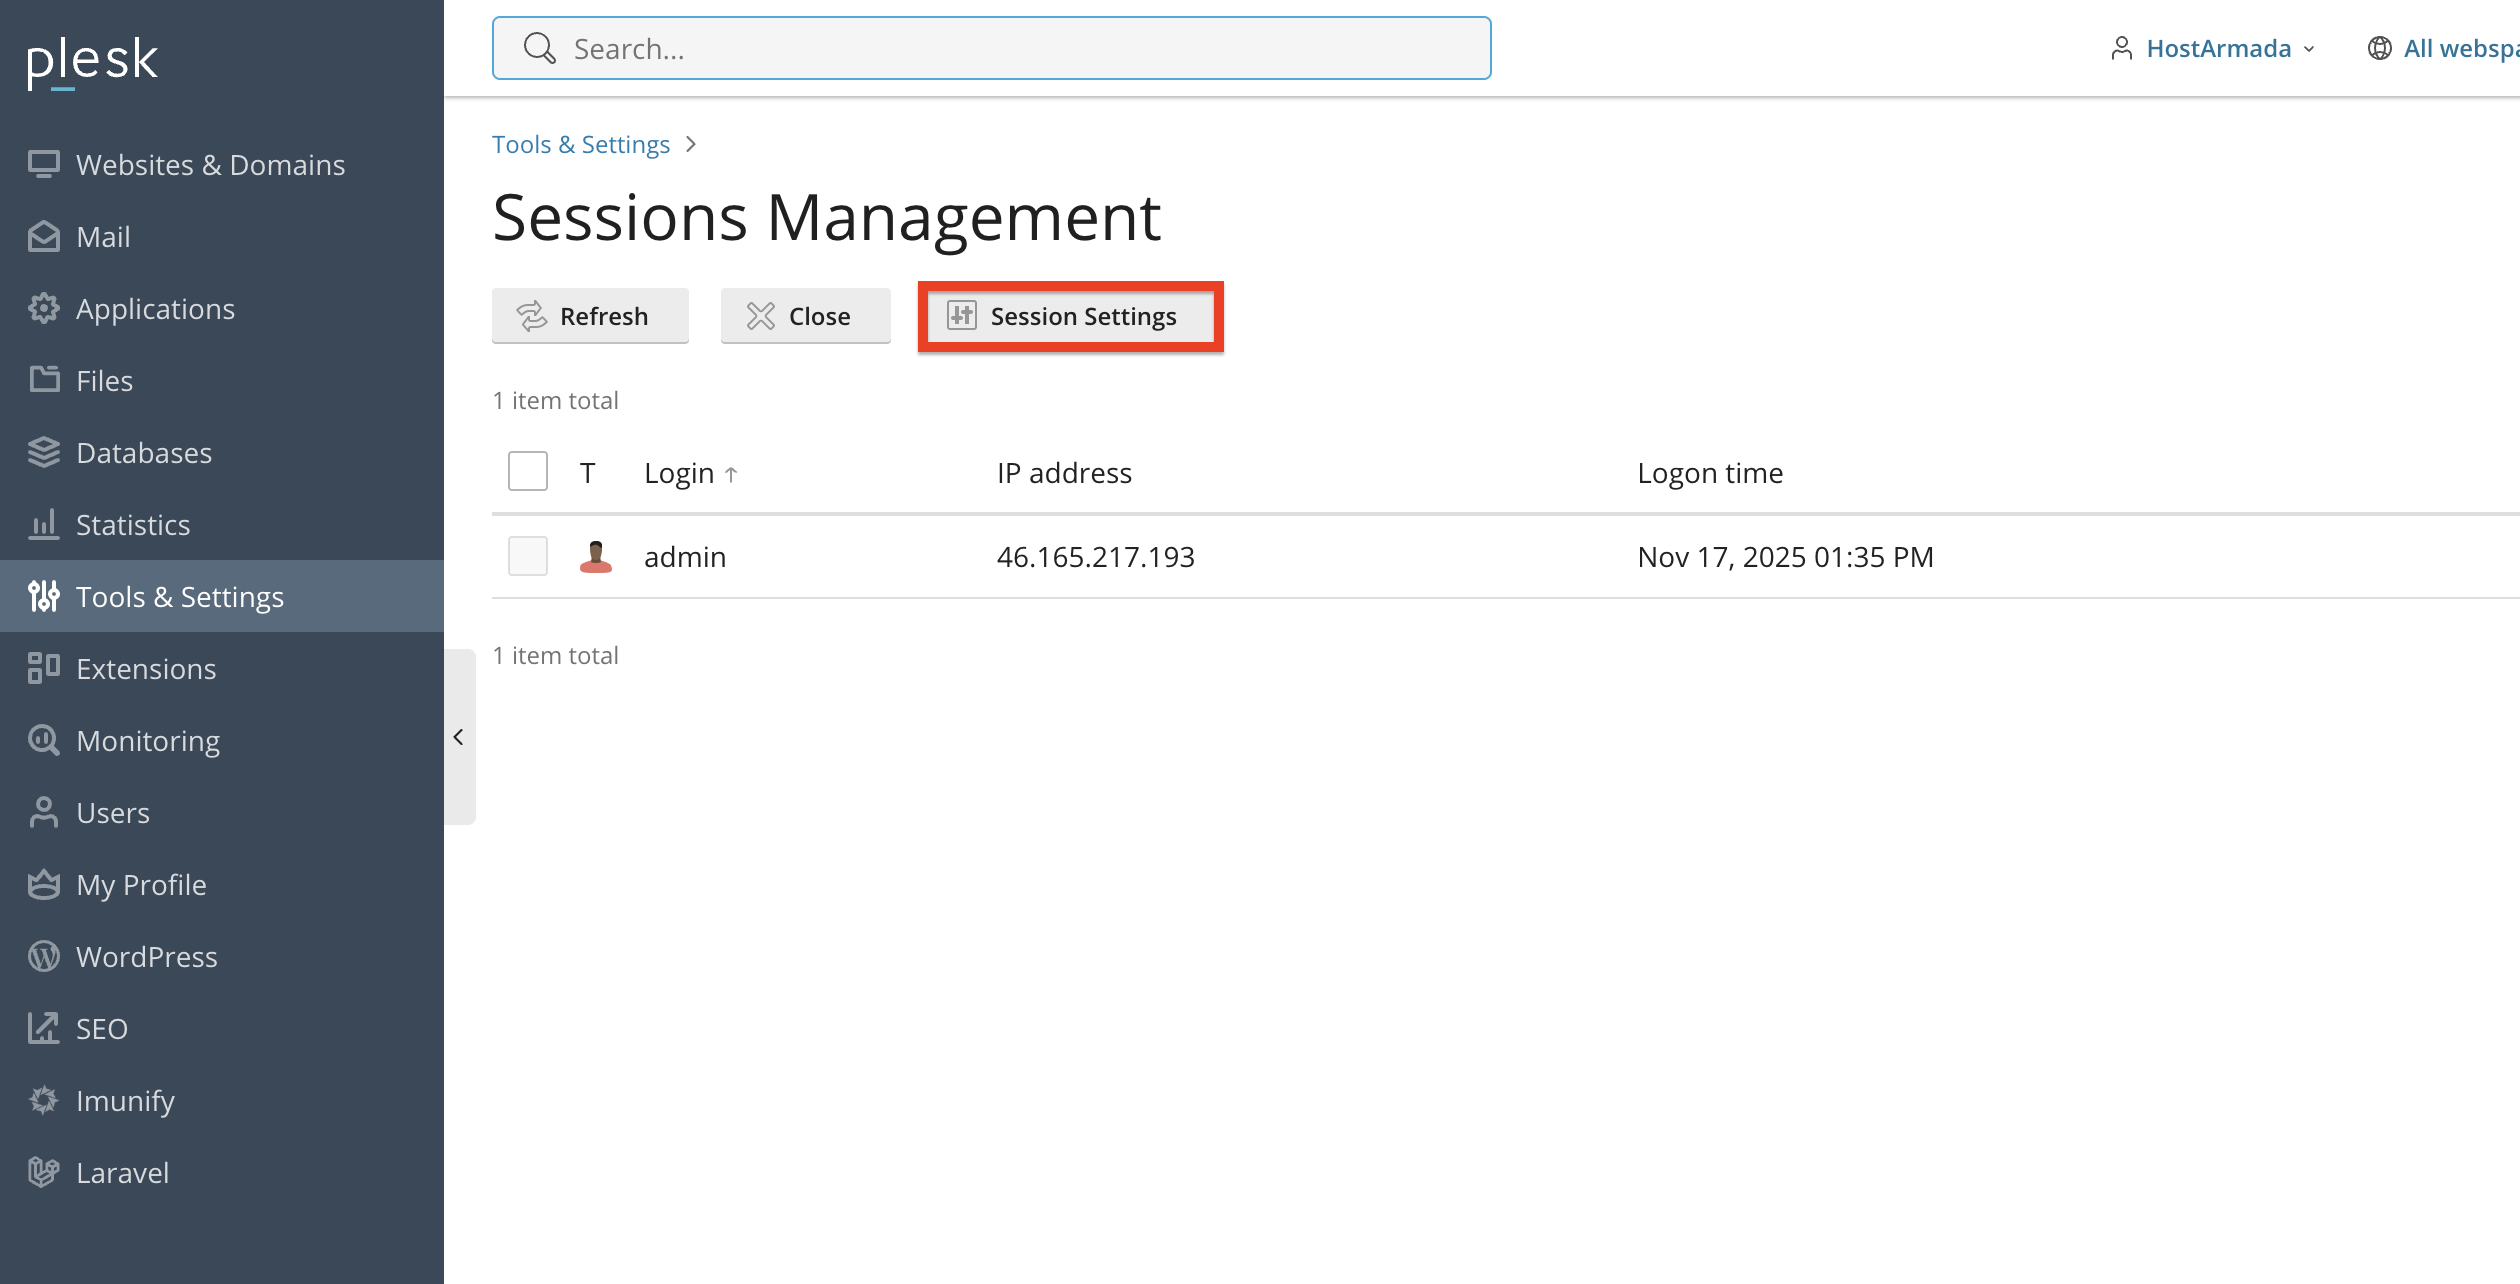Click the Tools & Settings sliders icon
Viewport: 2520px width, 1284px height.
tap(44, 596)
